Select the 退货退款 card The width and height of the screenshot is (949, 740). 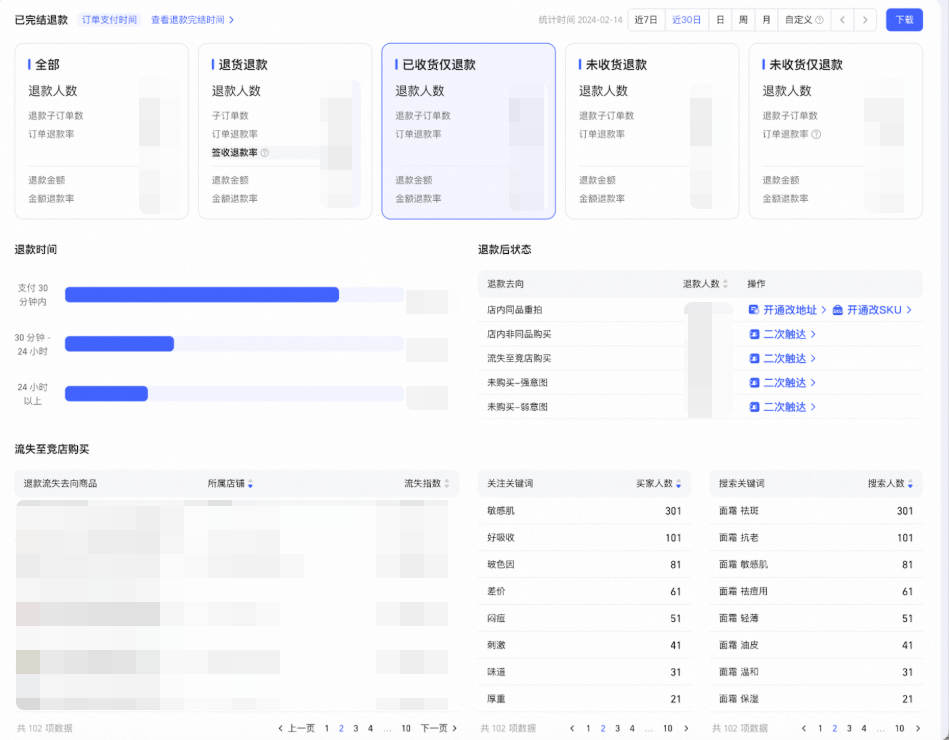click(285, 131)
